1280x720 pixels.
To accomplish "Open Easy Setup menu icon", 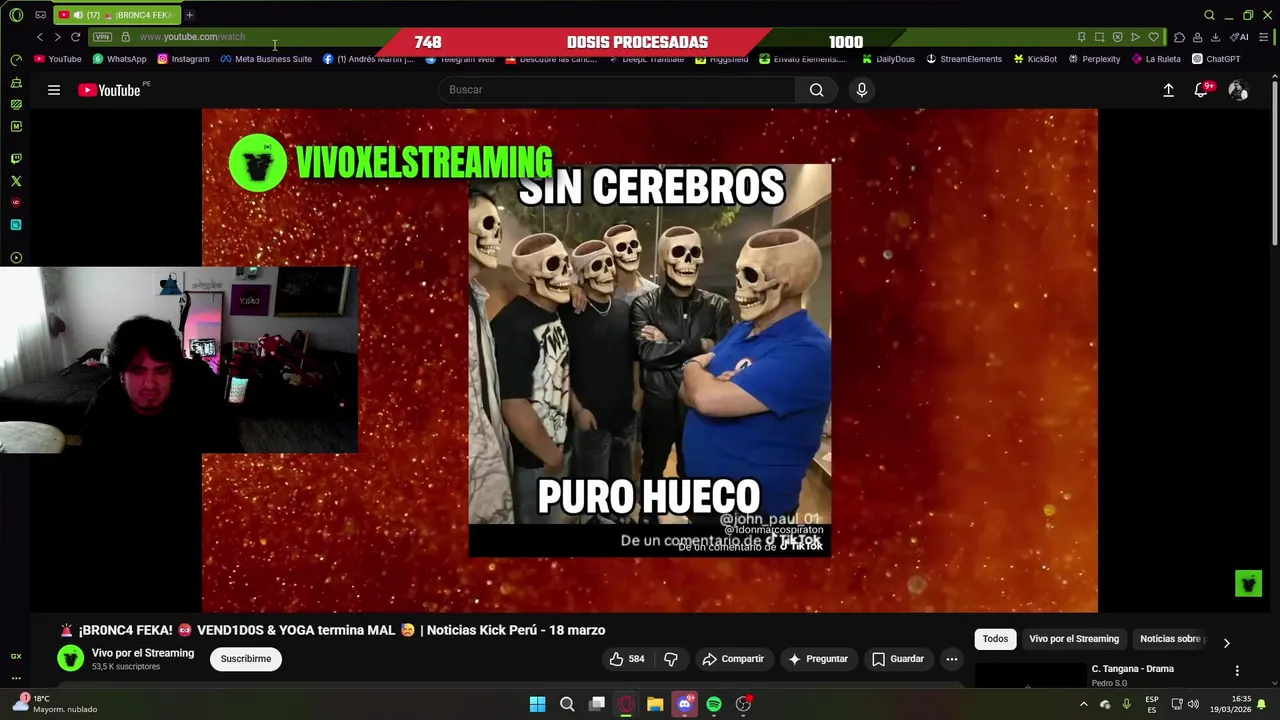I will click(x=1264, y=37).
